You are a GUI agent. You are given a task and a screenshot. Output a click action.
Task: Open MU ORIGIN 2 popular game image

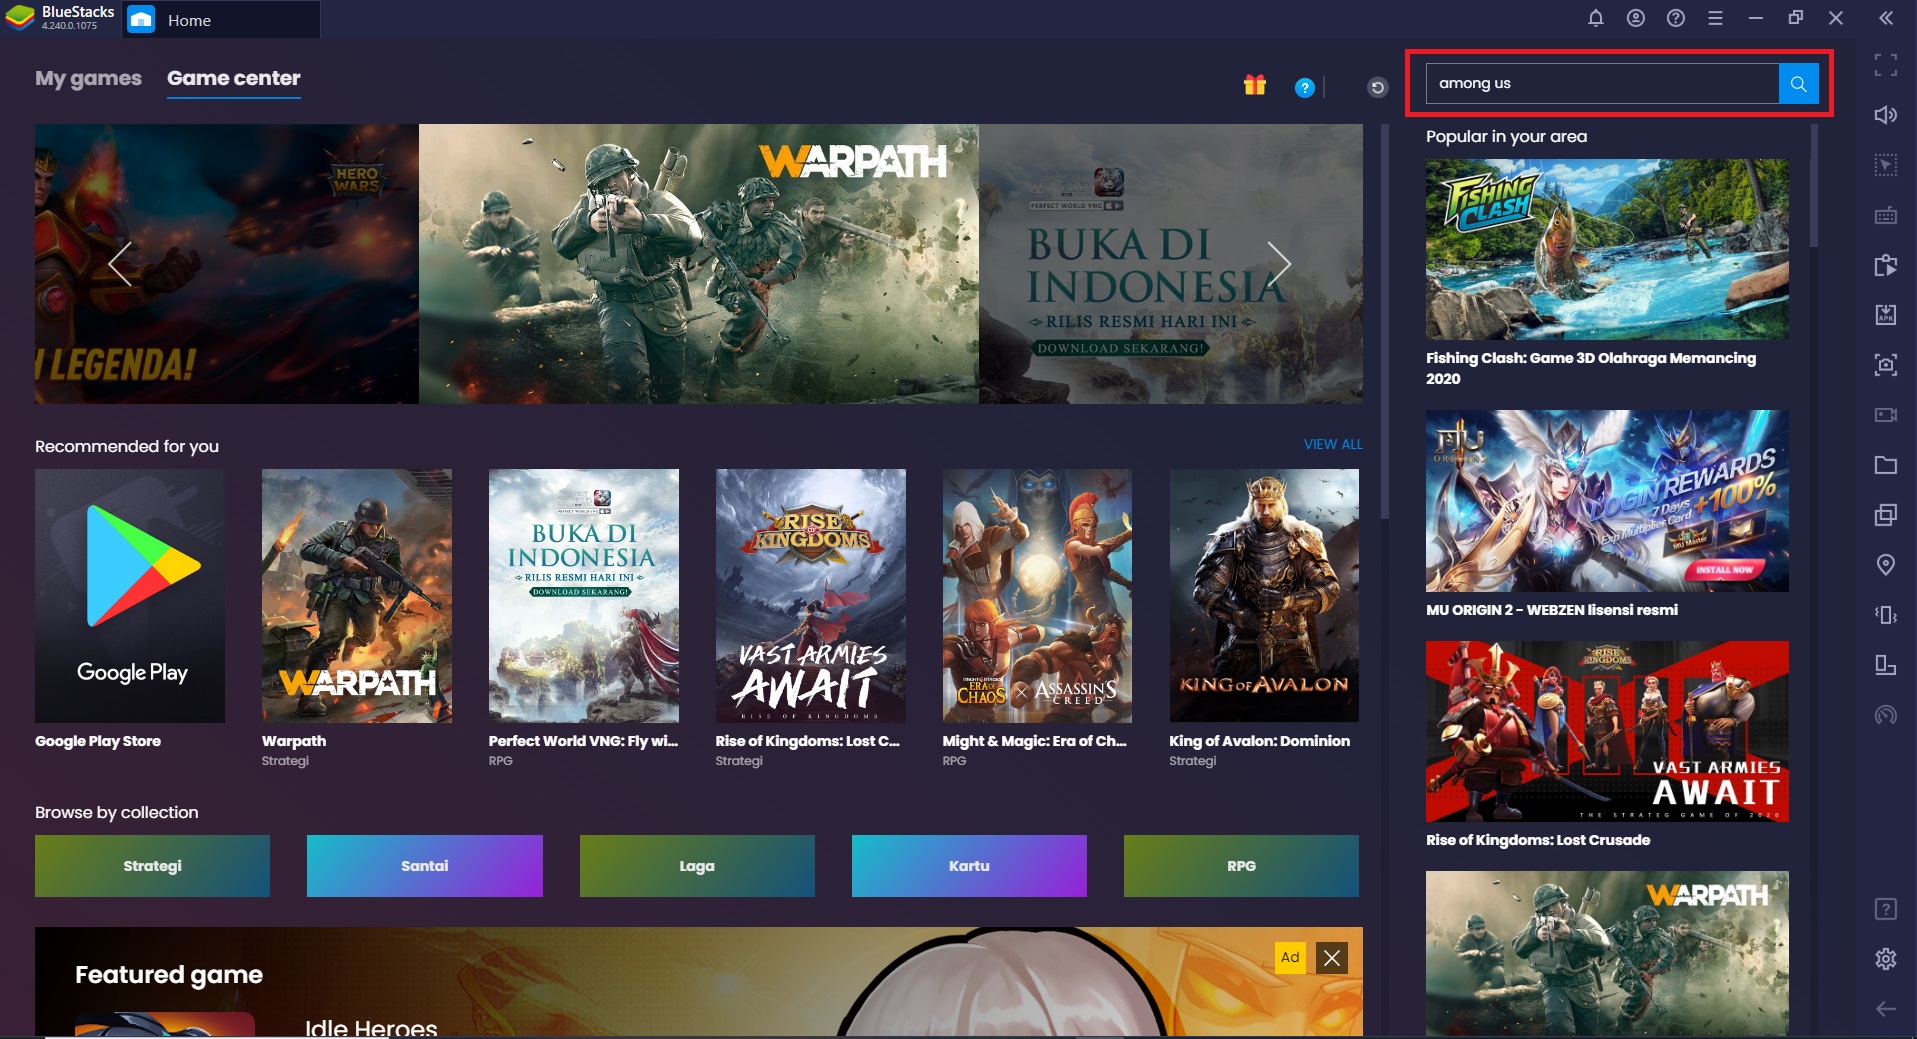click(x=1607, y=501)
